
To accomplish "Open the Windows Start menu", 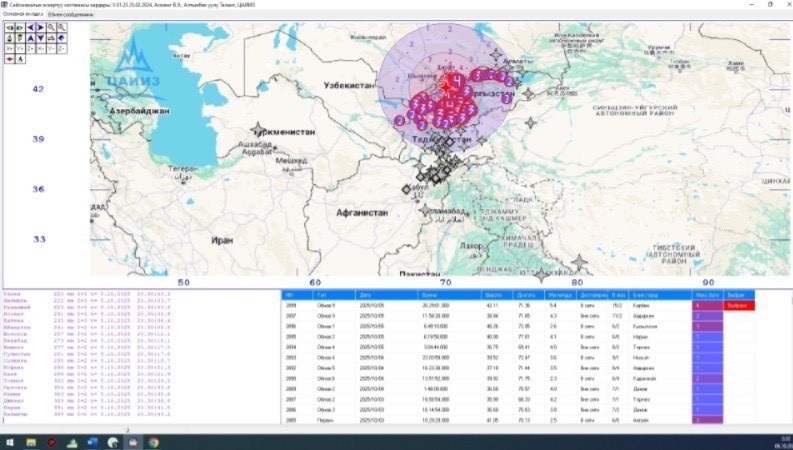I will coord(10,442).
